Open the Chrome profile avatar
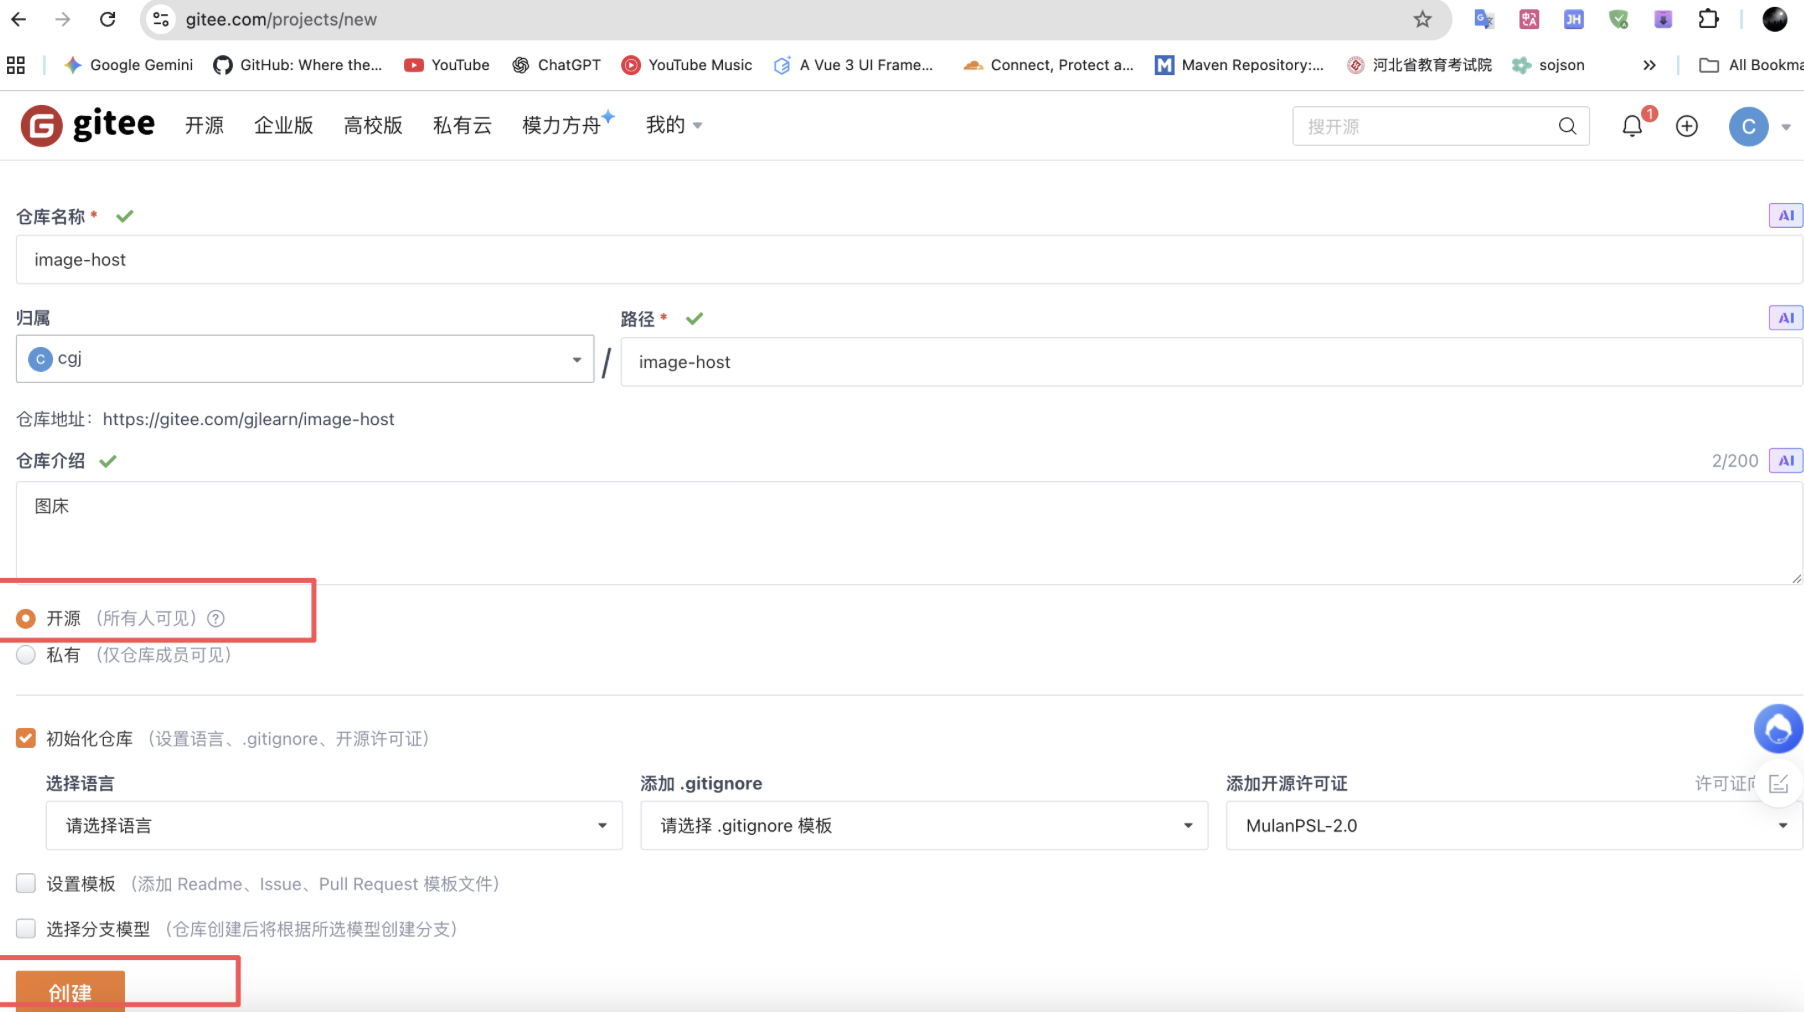 point(1775,19)
